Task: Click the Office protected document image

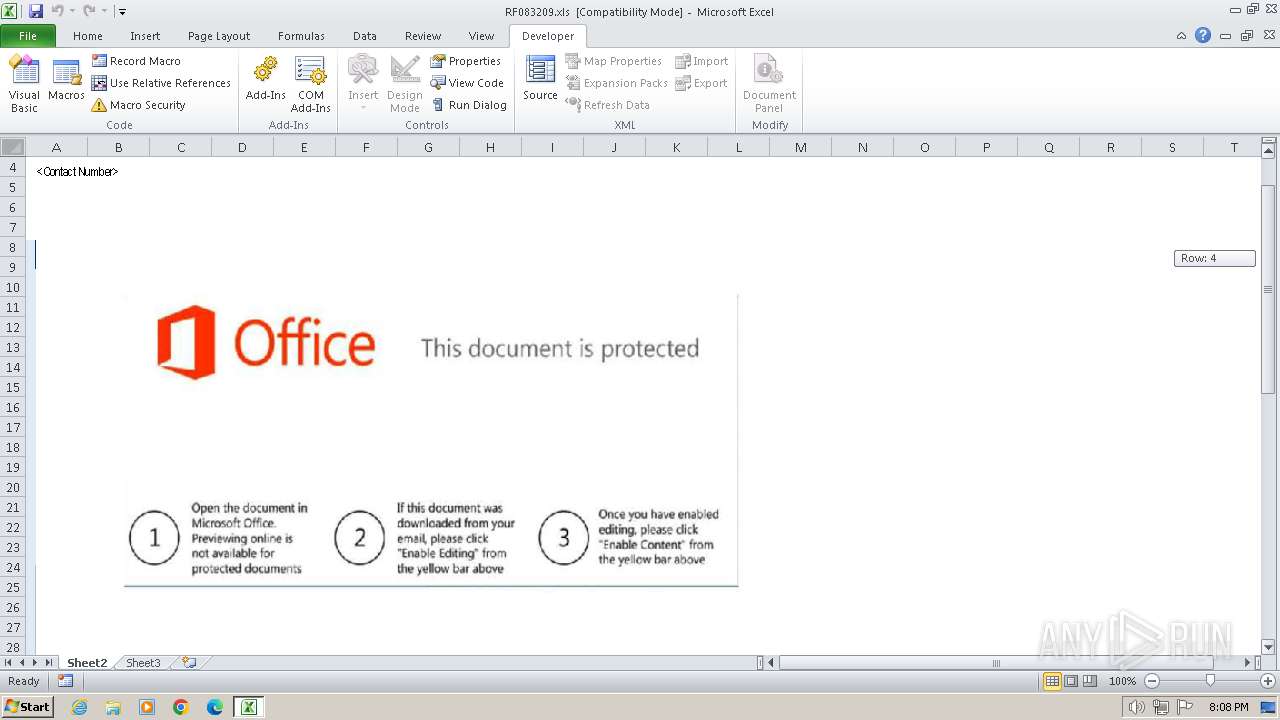Action: 431,440
